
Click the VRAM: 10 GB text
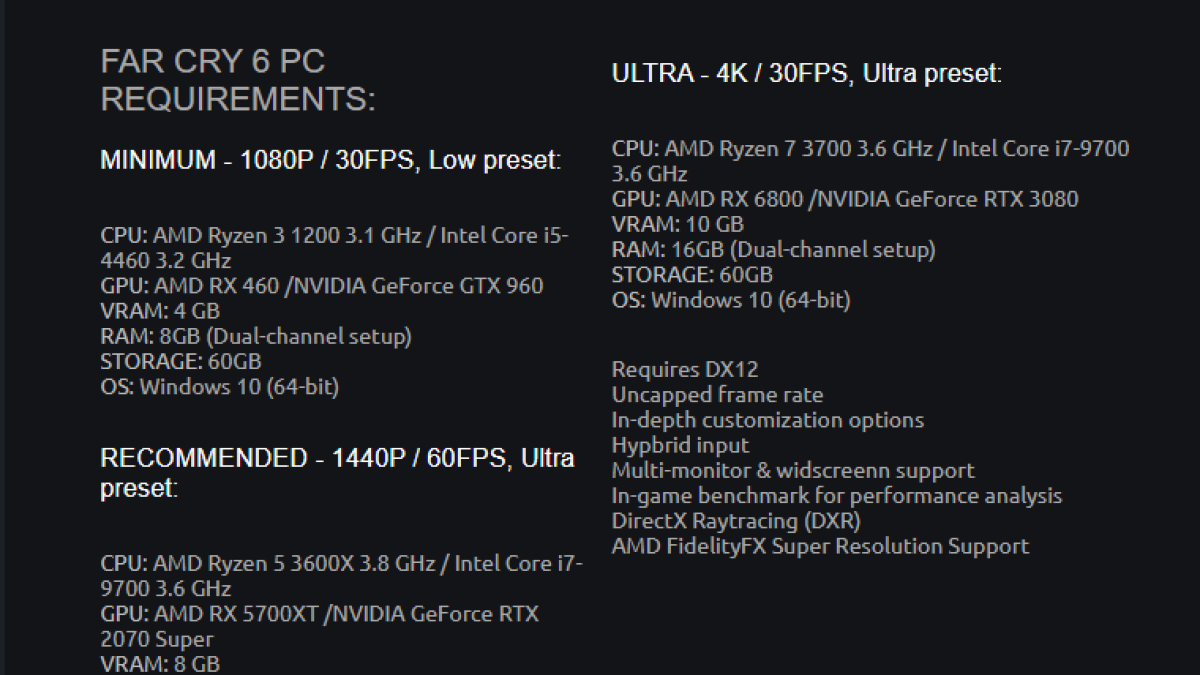tap(678, 224)
